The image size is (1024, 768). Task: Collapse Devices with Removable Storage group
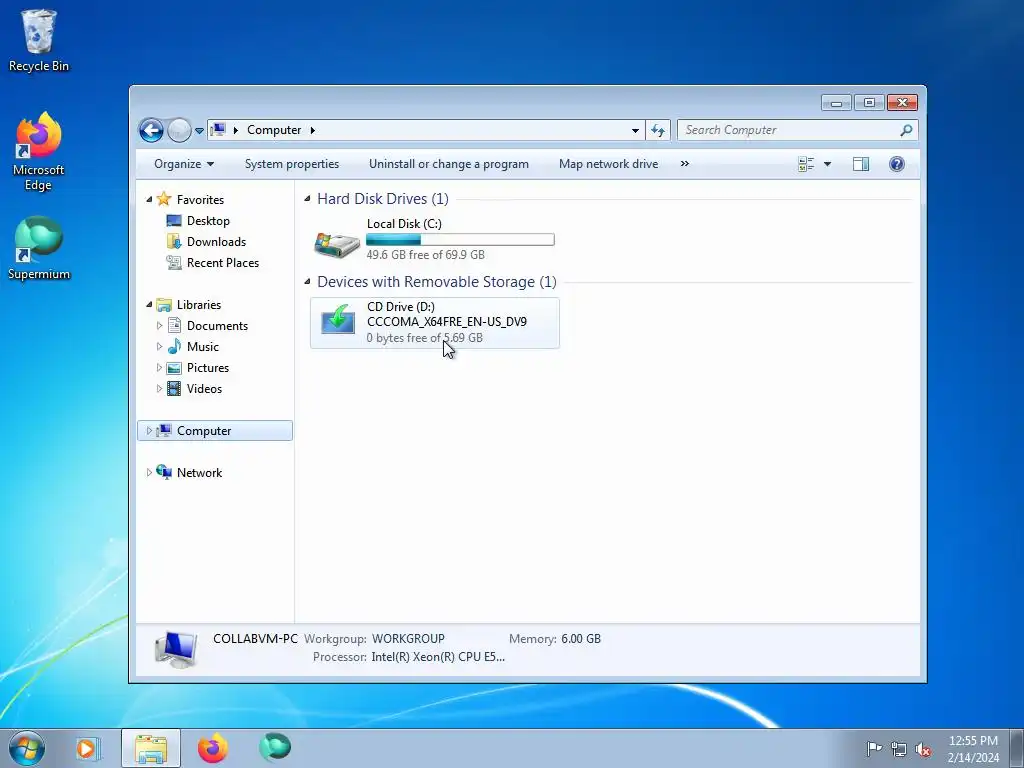pyautogui.click(x=307, y=281)
